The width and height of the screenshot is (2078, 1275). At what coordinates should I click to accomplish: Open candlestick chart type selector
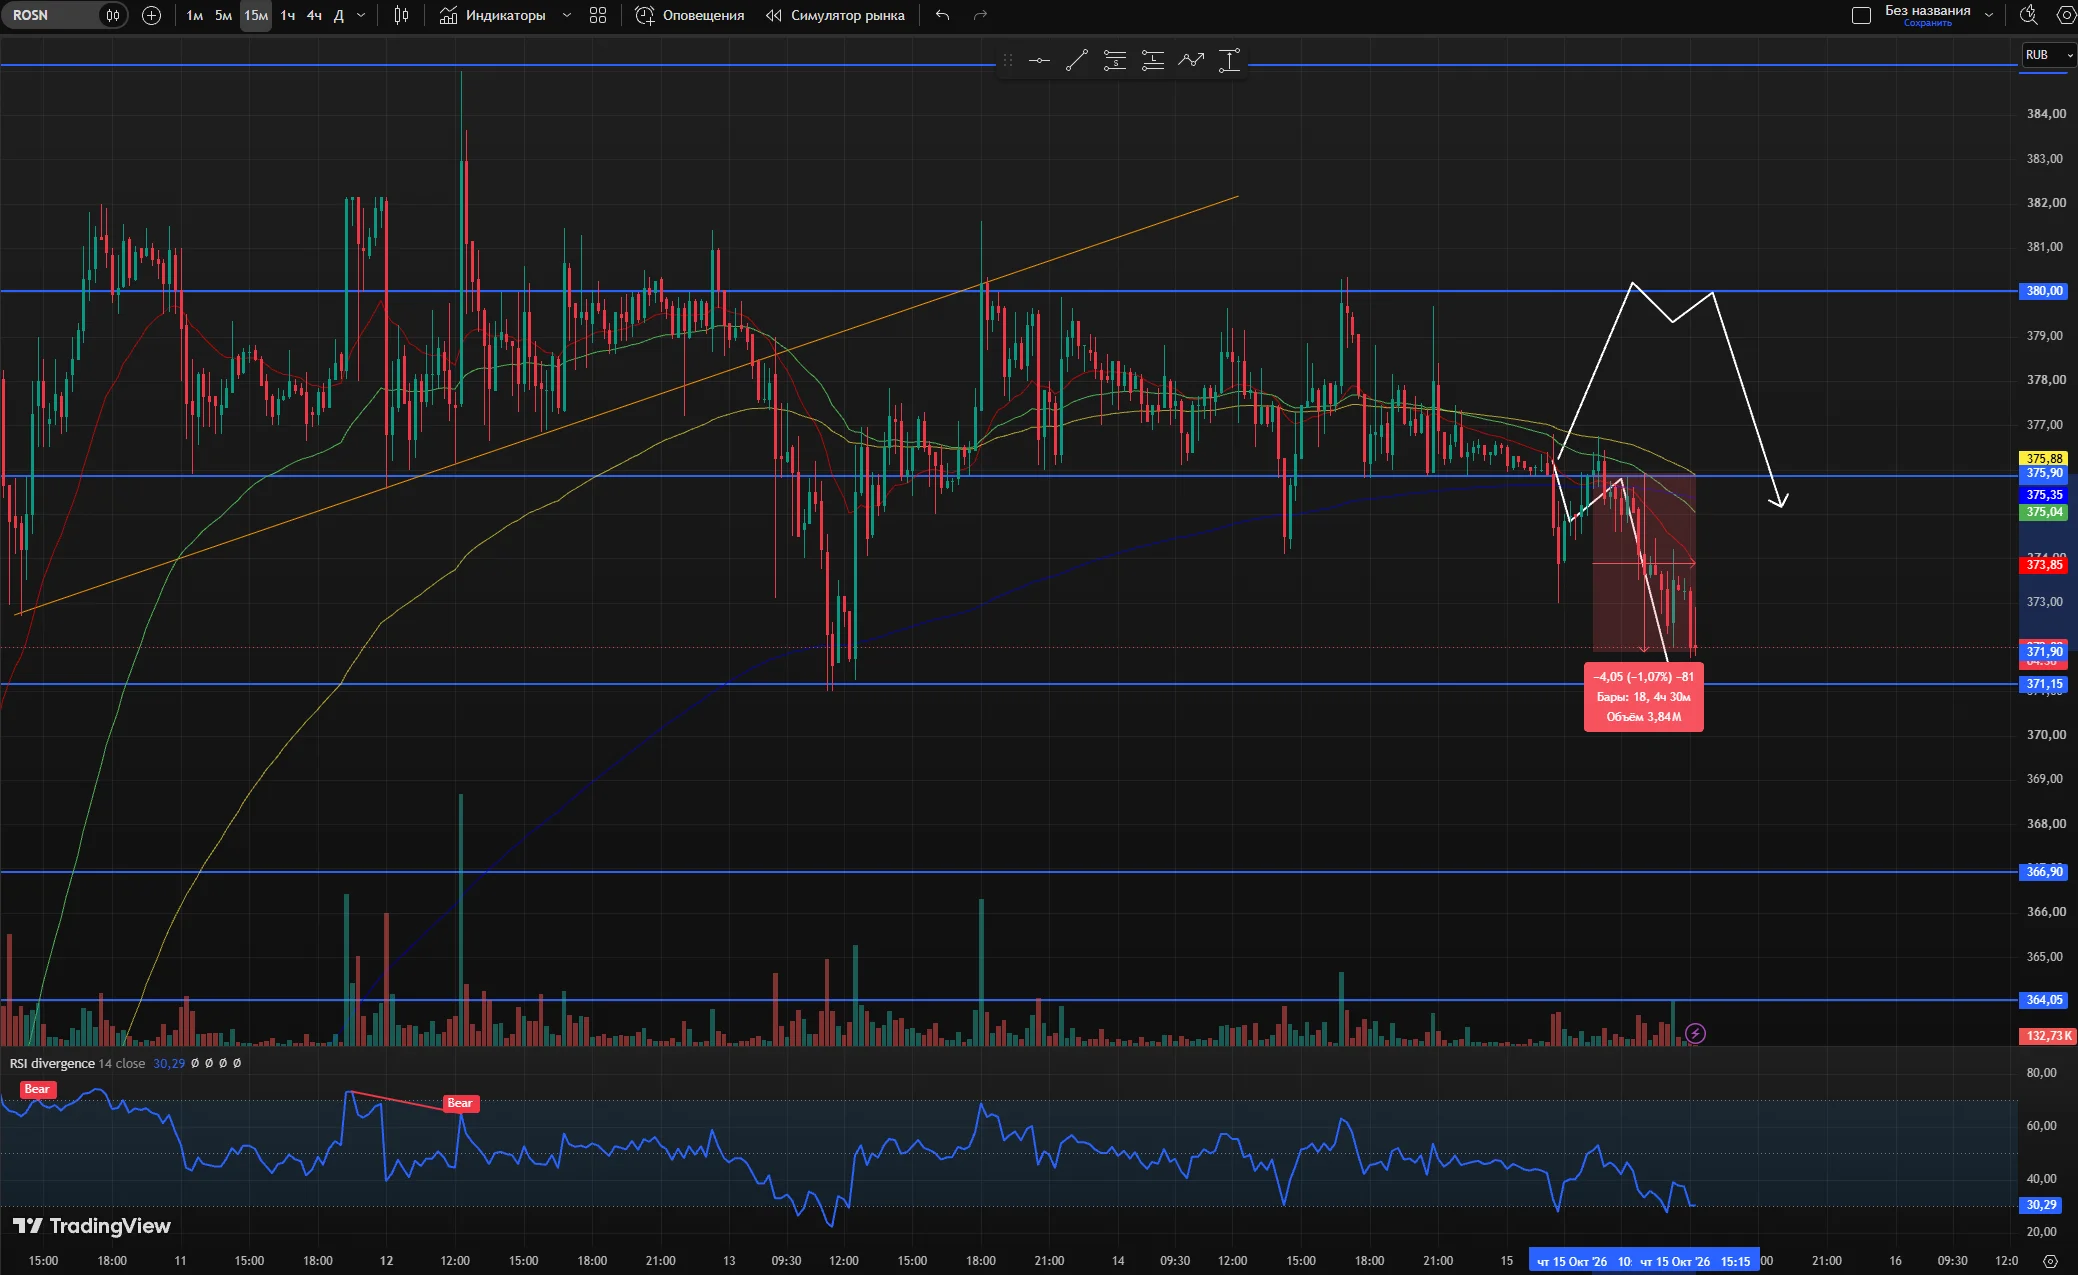pyautogui.click(x=401, y=15)
